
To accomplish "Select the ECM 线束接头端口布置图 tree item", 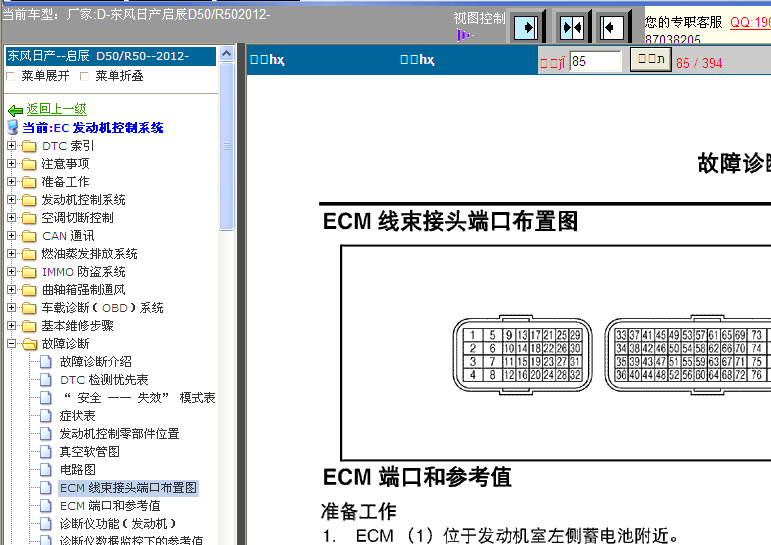I will click(x=128, y=488).
